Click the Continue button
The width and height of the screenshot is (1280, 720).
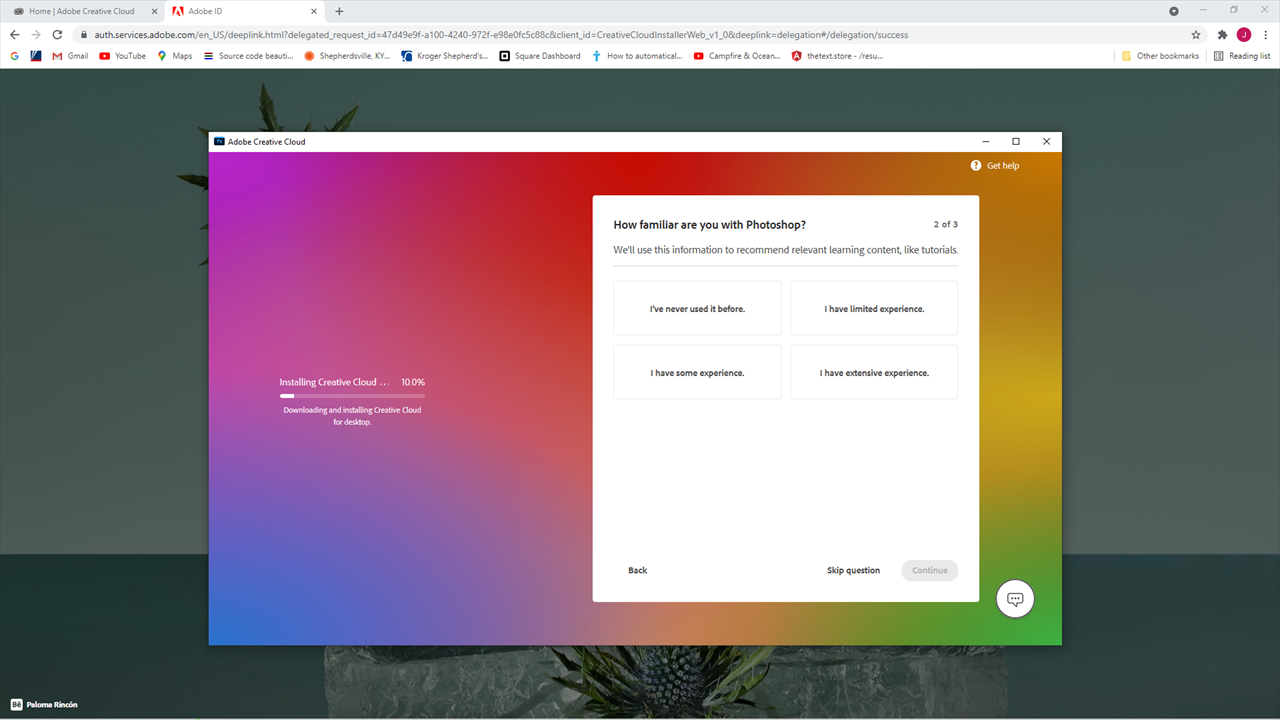click(x=929, y=571)
